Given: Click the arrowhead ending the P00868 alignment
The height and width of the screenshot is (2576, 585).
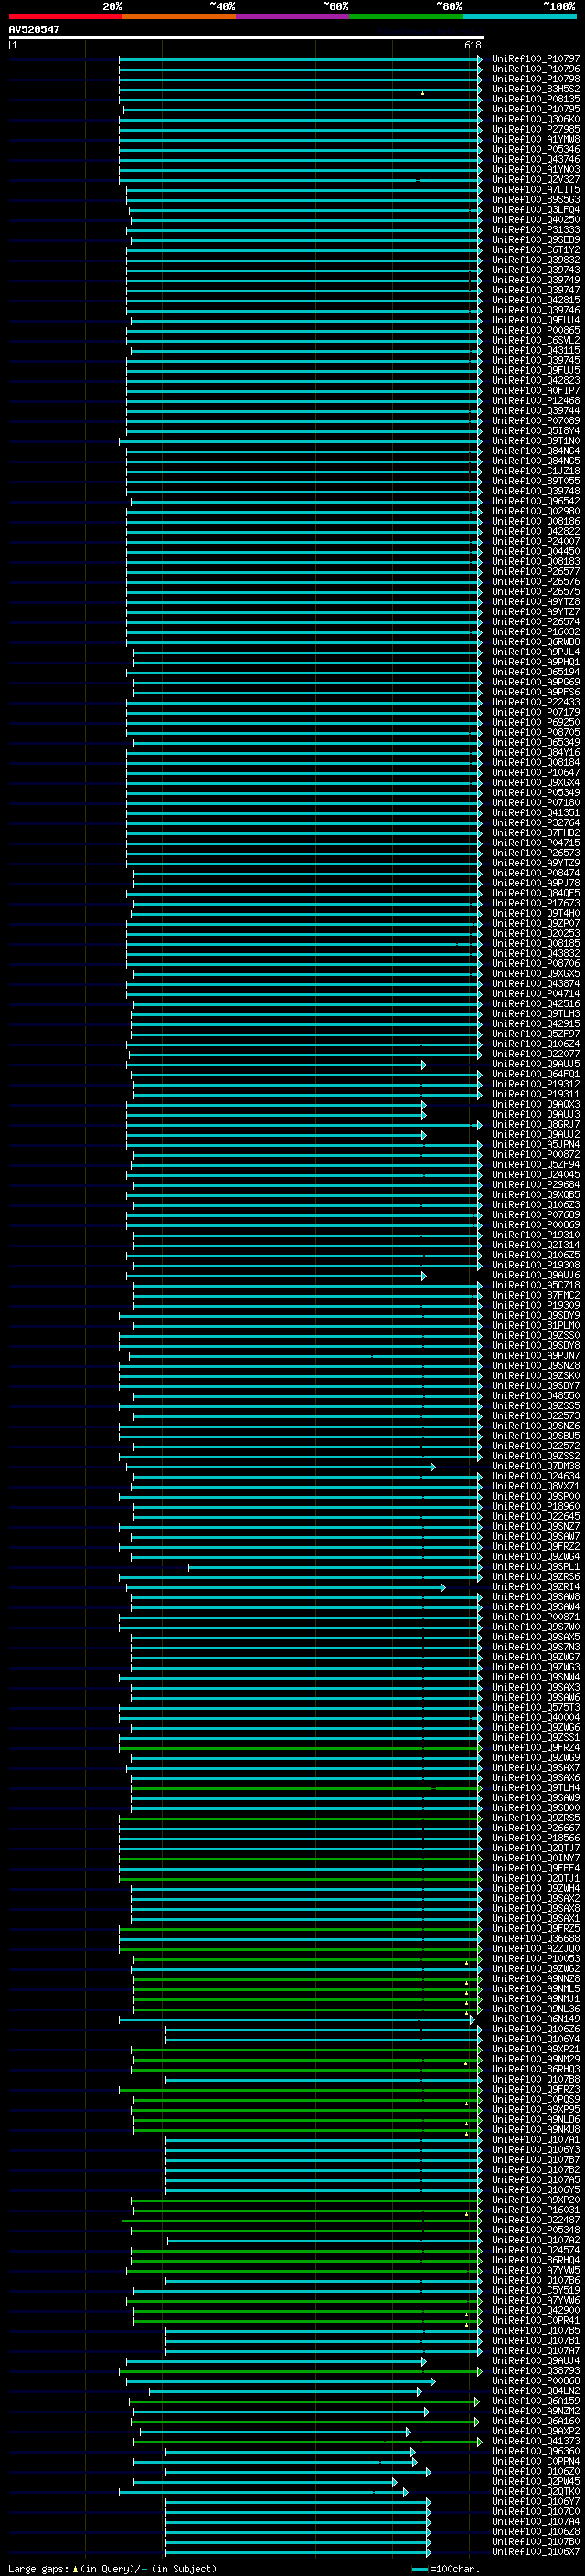Looking at the screenshot, I should (x=433, y=2381).
